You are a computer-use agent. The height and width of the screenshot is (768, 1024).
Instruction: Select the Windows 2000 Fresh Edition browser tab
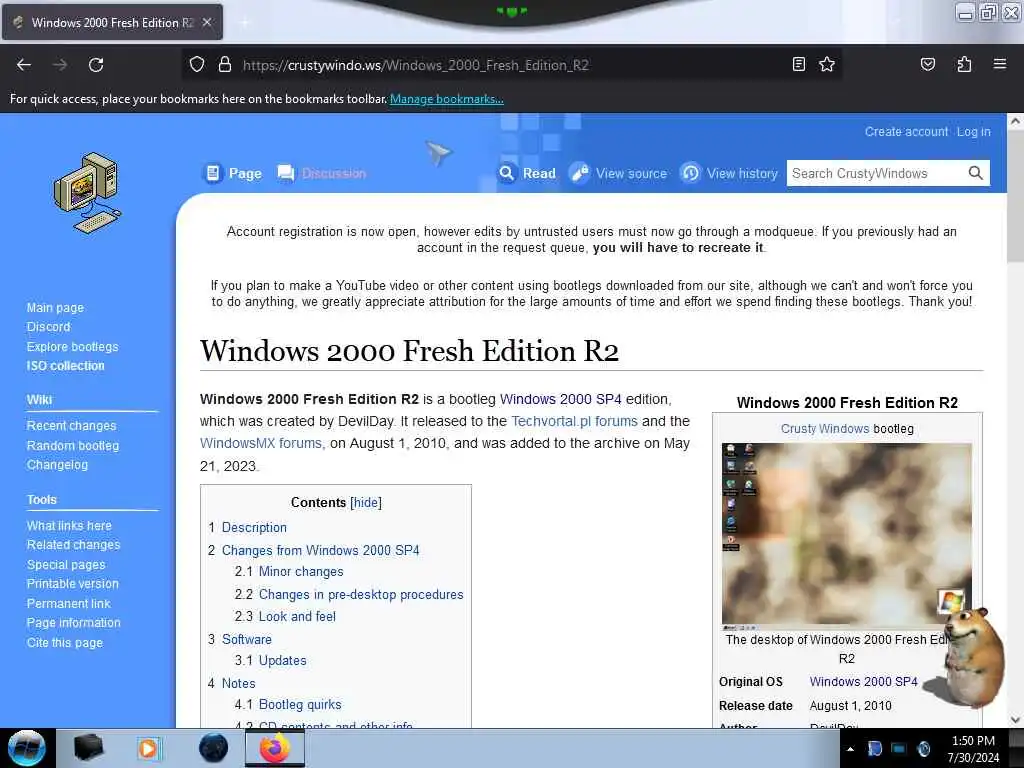[112, 22]
